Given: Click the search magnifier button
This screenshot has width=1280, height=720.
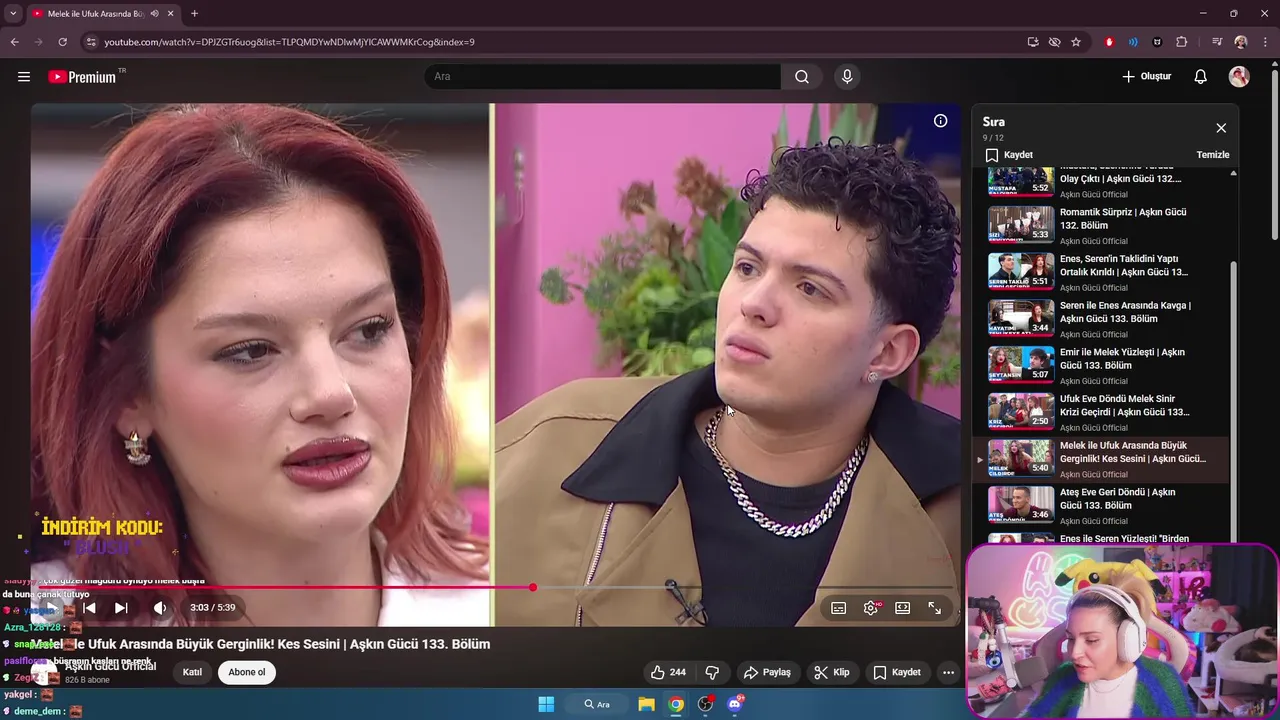Looking at the screenshot, I should click(802, 77).
